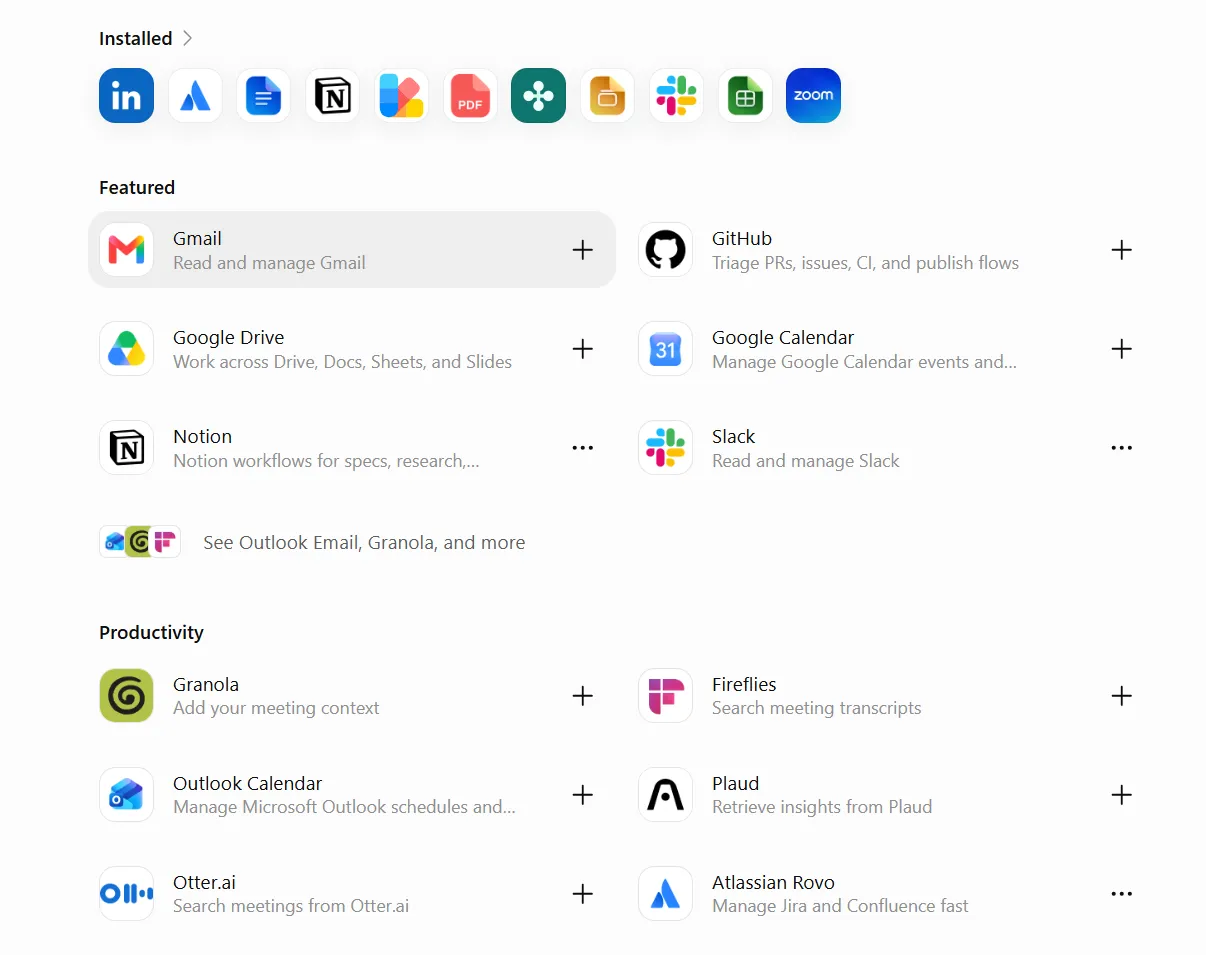The image size is (1206, 955).
Task: Open the Atlassian Rovo three-dot options menu
Action: coord(1122,893)
